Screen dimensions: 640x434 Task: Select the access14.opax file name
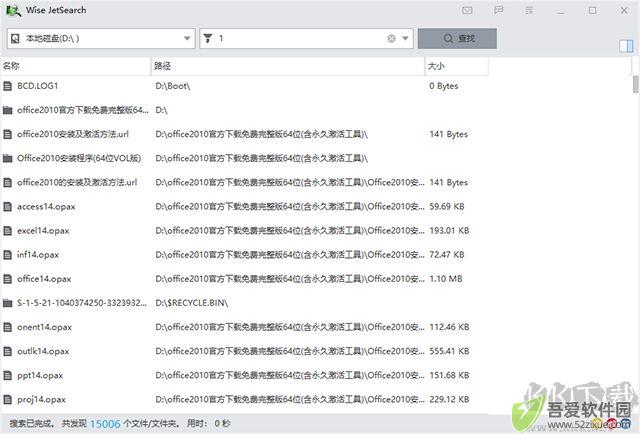point(46,207)
